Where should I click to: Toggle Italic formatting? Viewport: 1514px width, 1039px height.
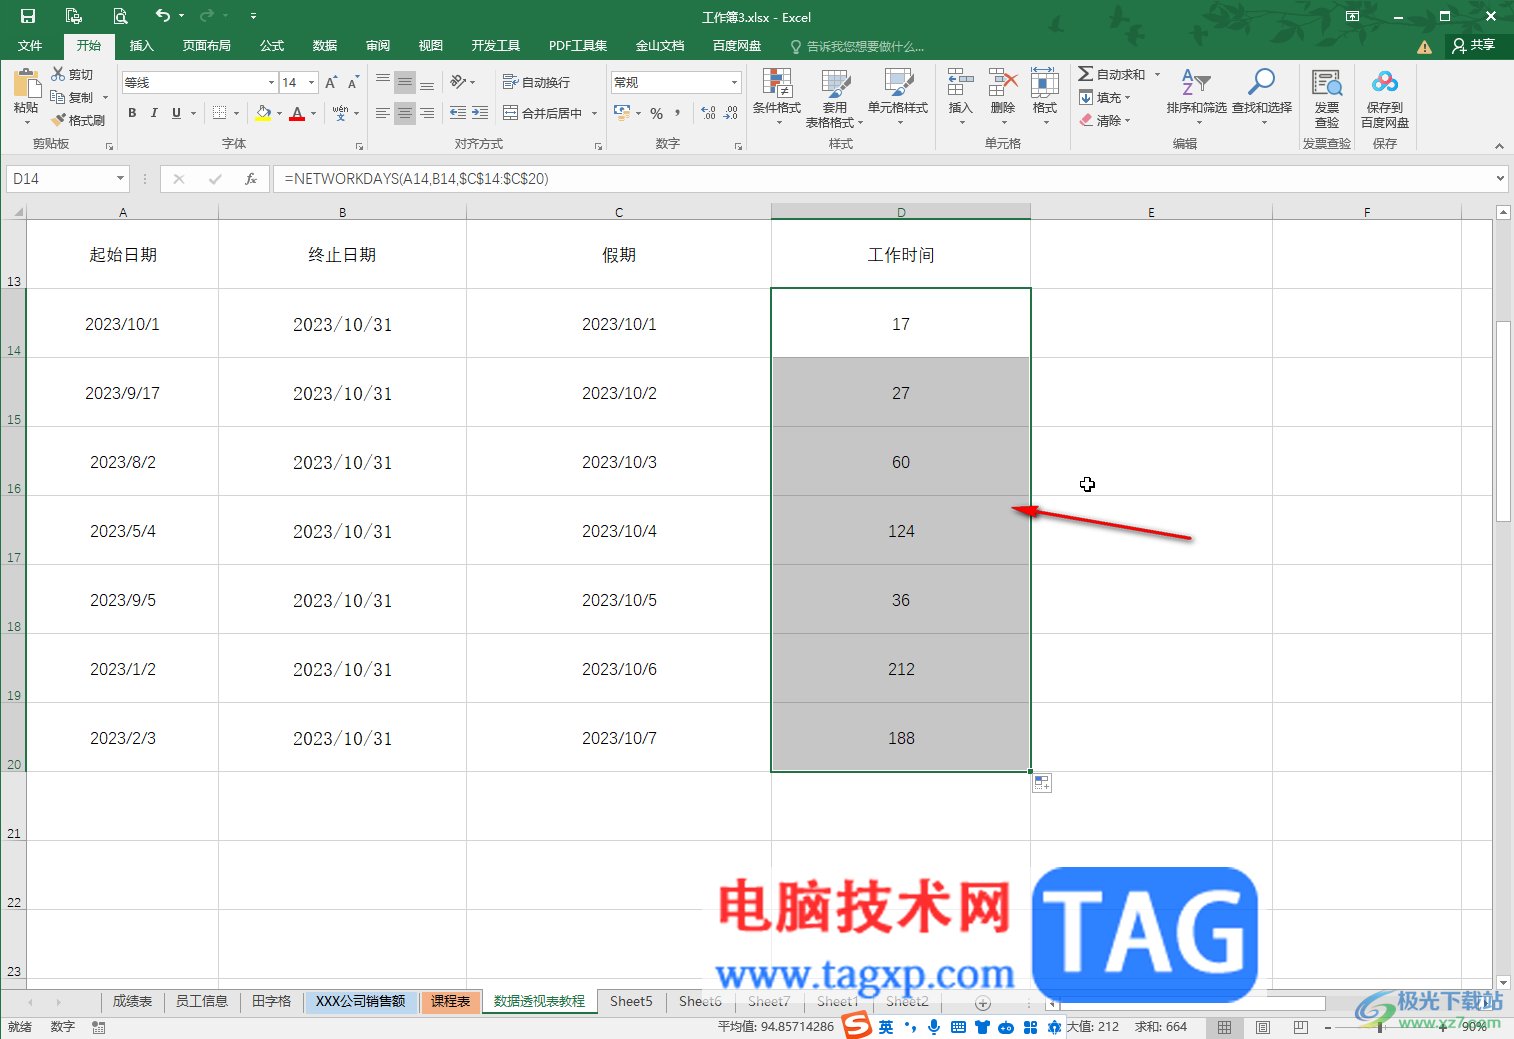pyautogui.click(x=154, y=113)
